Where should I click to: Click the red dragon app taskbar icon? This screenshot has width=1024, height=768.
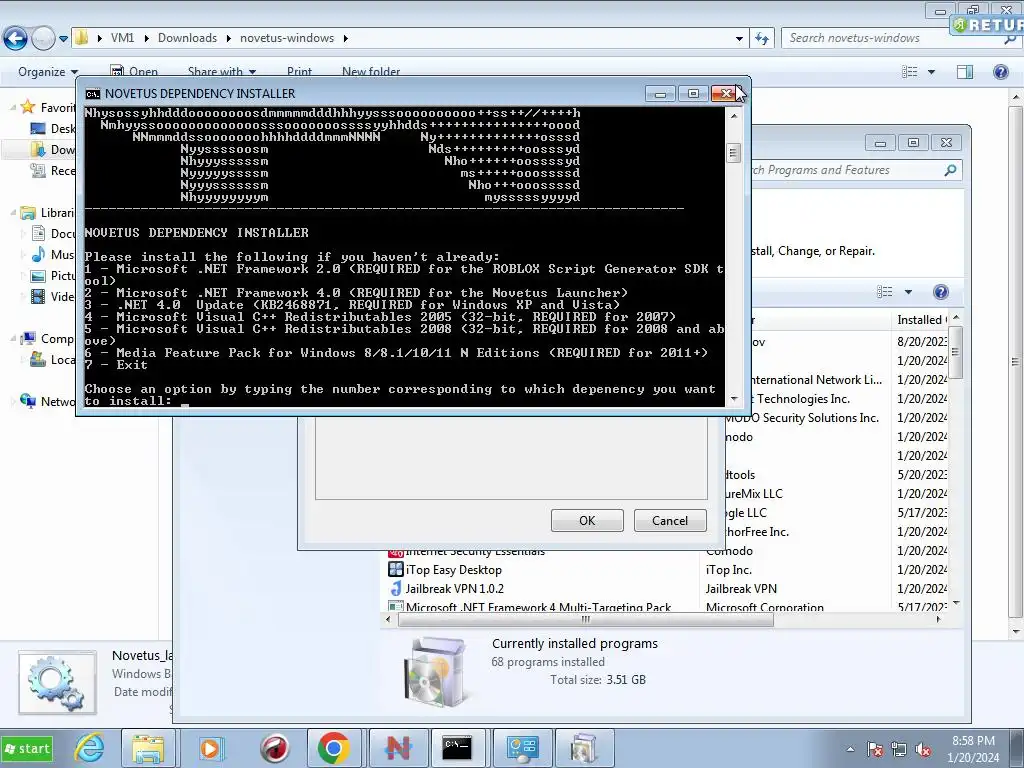274,748
